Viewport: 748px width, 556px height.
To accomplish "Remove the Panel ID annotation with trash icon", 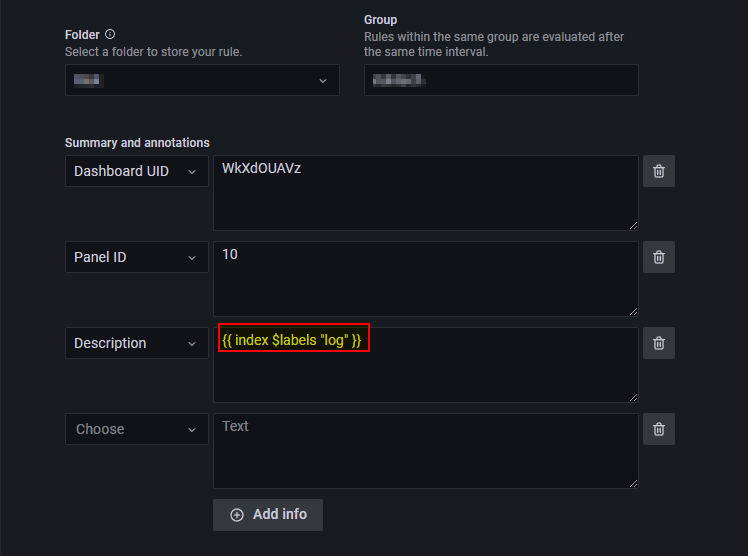I will [x=658, y=257].
